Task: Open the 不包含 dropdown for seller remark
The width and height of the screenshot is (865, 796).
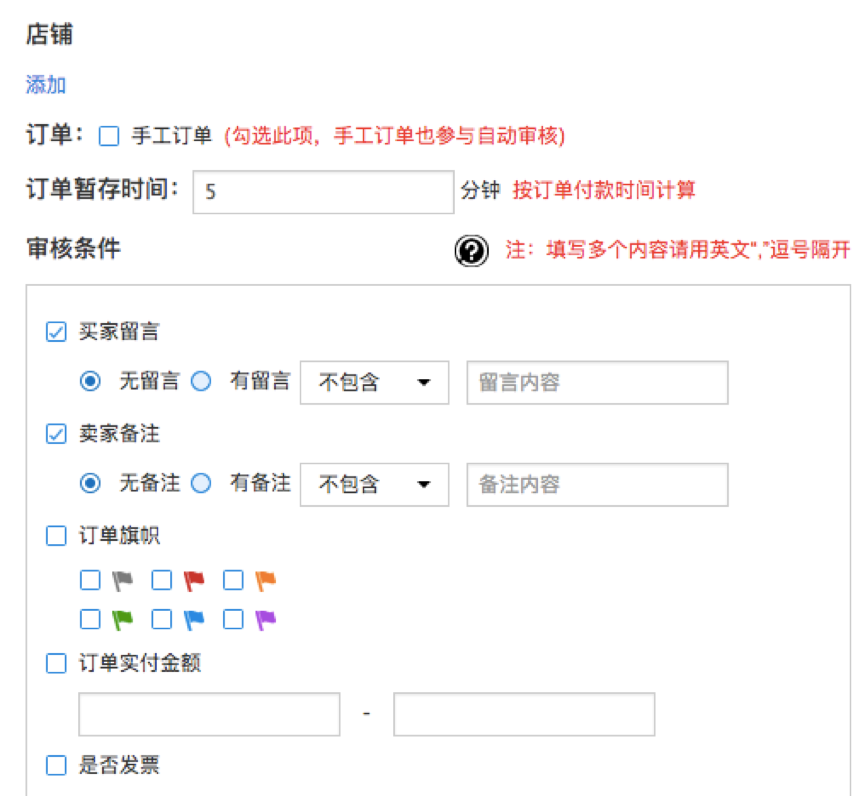Action: click(374, 484)
